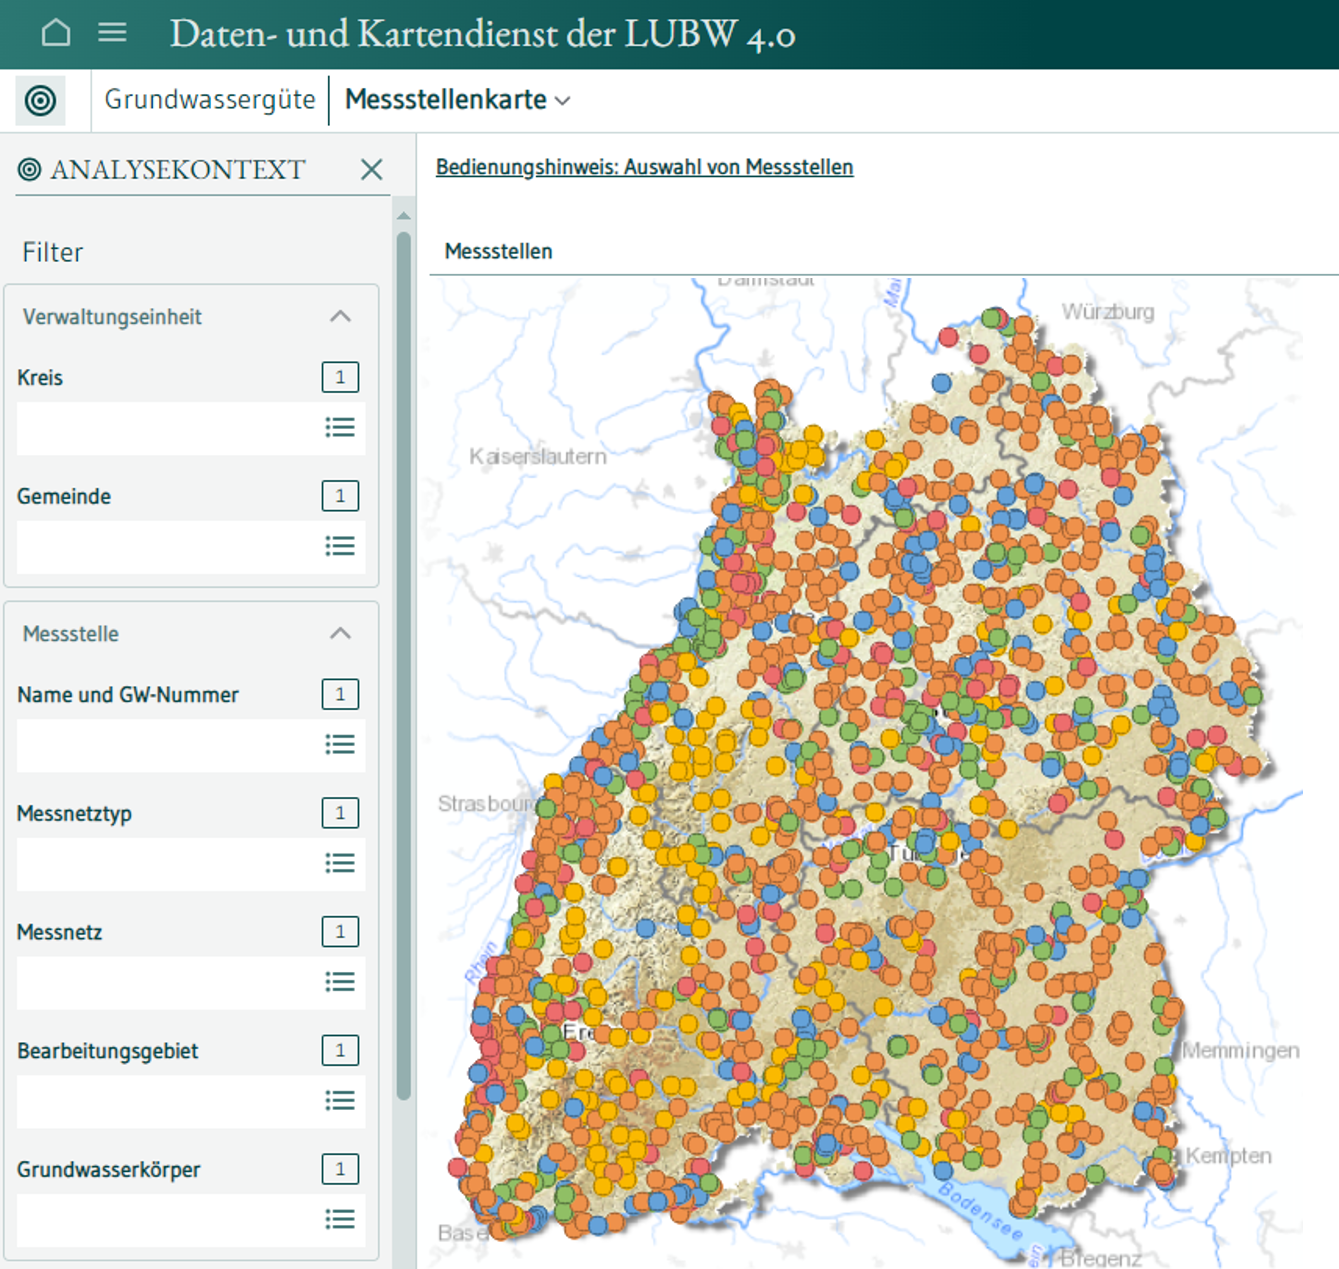Image resolution: width=1339 pixels, height=1269 pixels.
Task: Open the Gemeinde selection list icon
Action: pyautogui.click(x=340, y=546)
